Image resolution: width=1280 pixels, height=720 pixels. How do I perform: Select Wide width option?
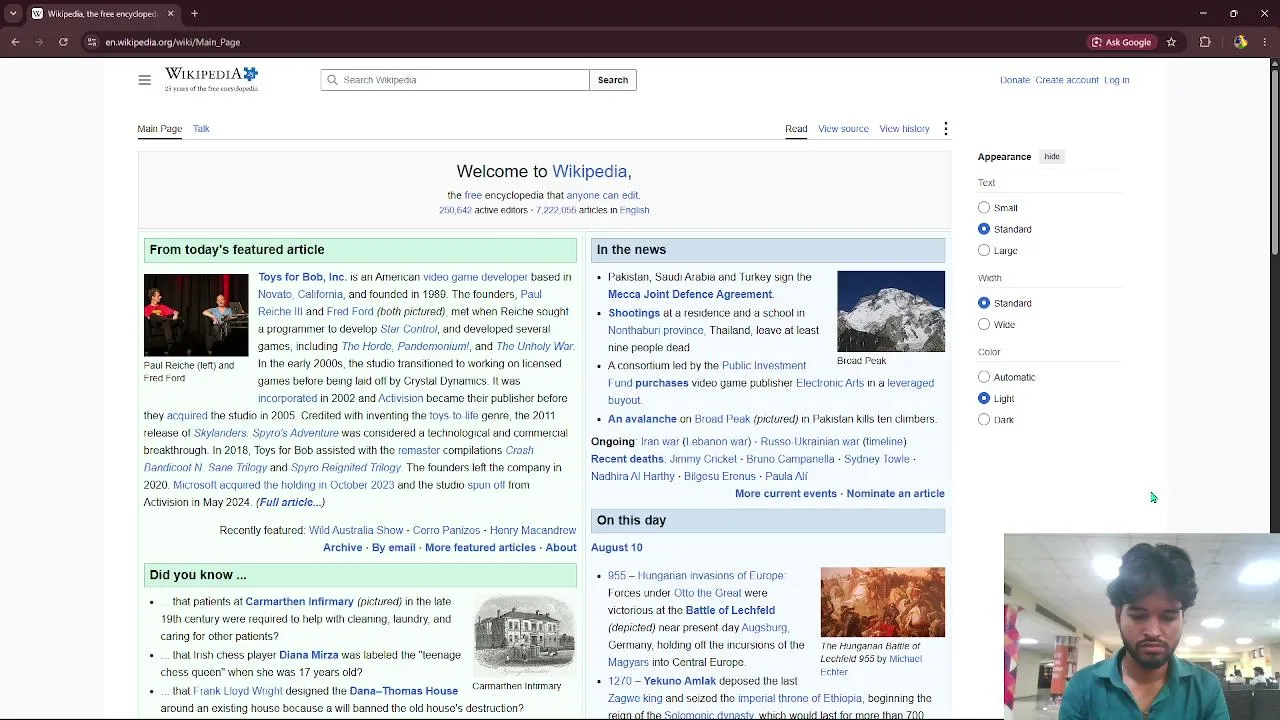point(984,324)
